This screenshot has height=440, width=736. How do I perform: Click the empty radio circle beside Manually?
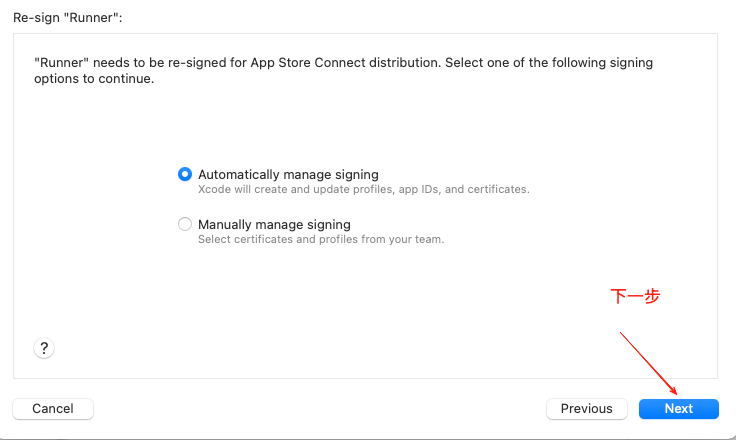[185, 224]
